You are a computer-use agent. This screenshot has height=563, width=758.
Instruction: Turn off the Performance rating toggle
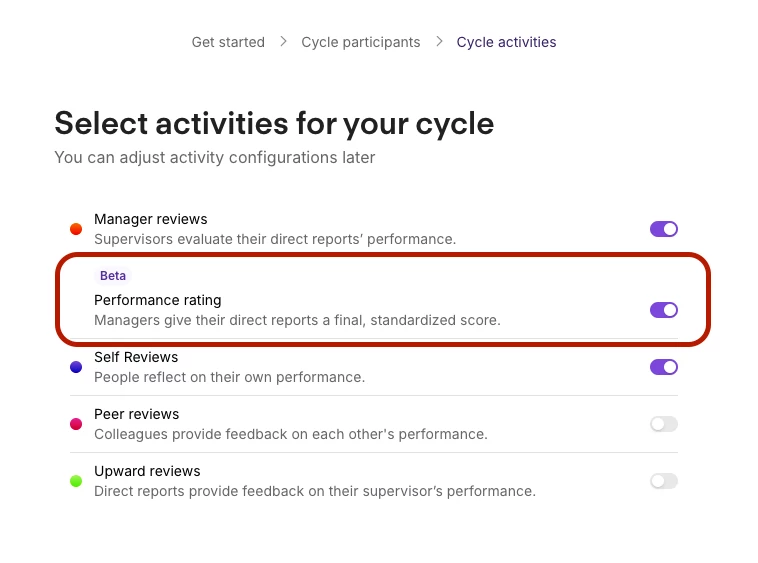[664, 310]
